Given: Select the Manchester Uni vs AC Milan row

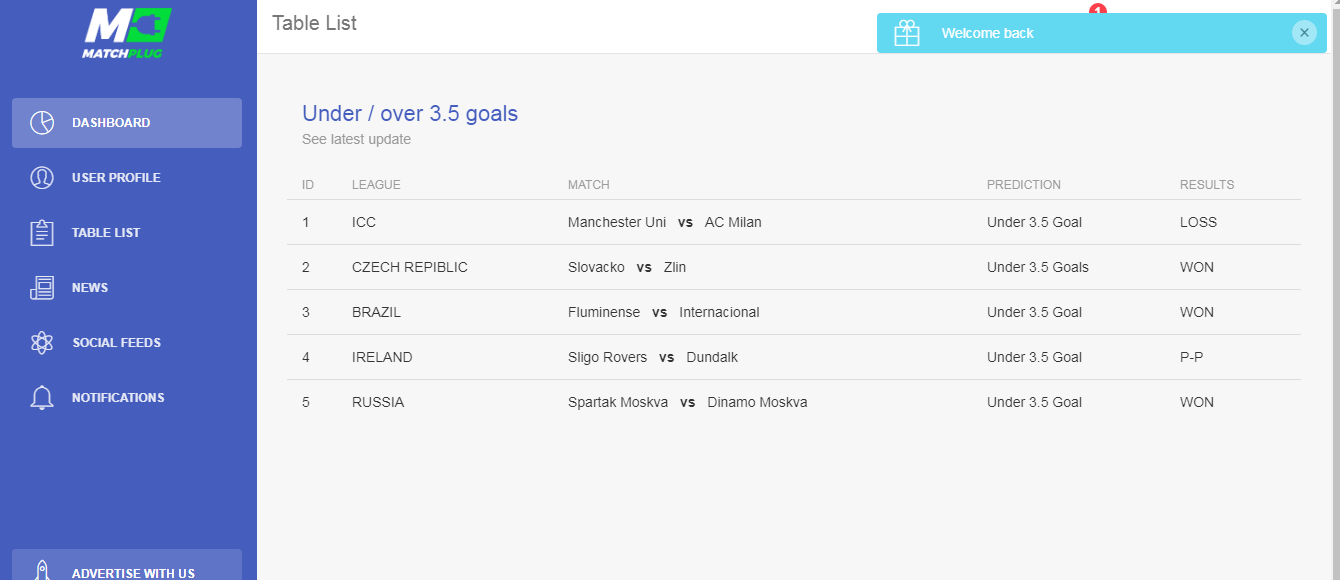Looking at the screenshot, I should [794, 222].
